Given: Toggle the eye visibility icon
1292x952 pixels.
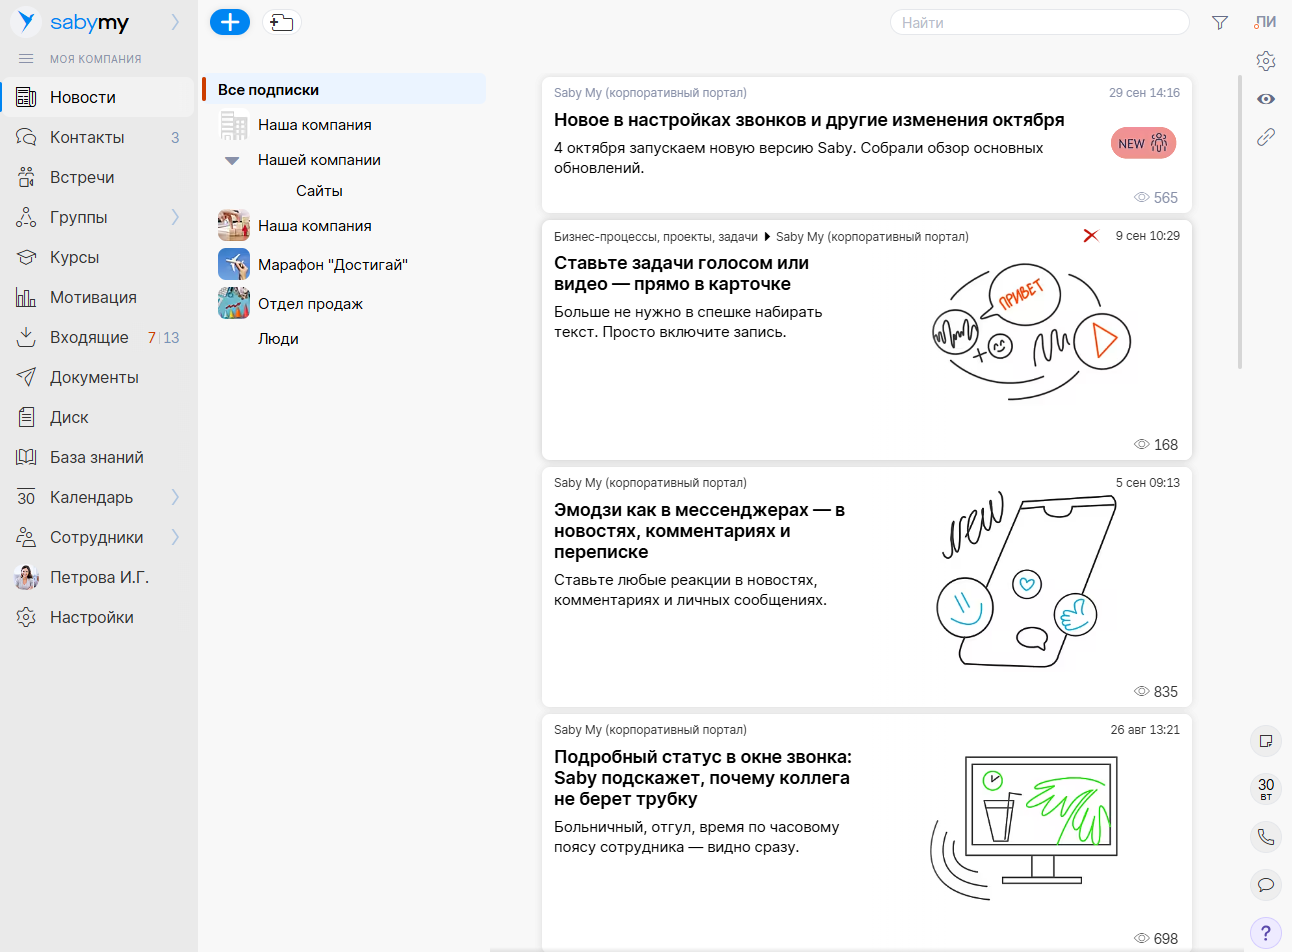Looking at the screenshot, I should (1266, 99).
